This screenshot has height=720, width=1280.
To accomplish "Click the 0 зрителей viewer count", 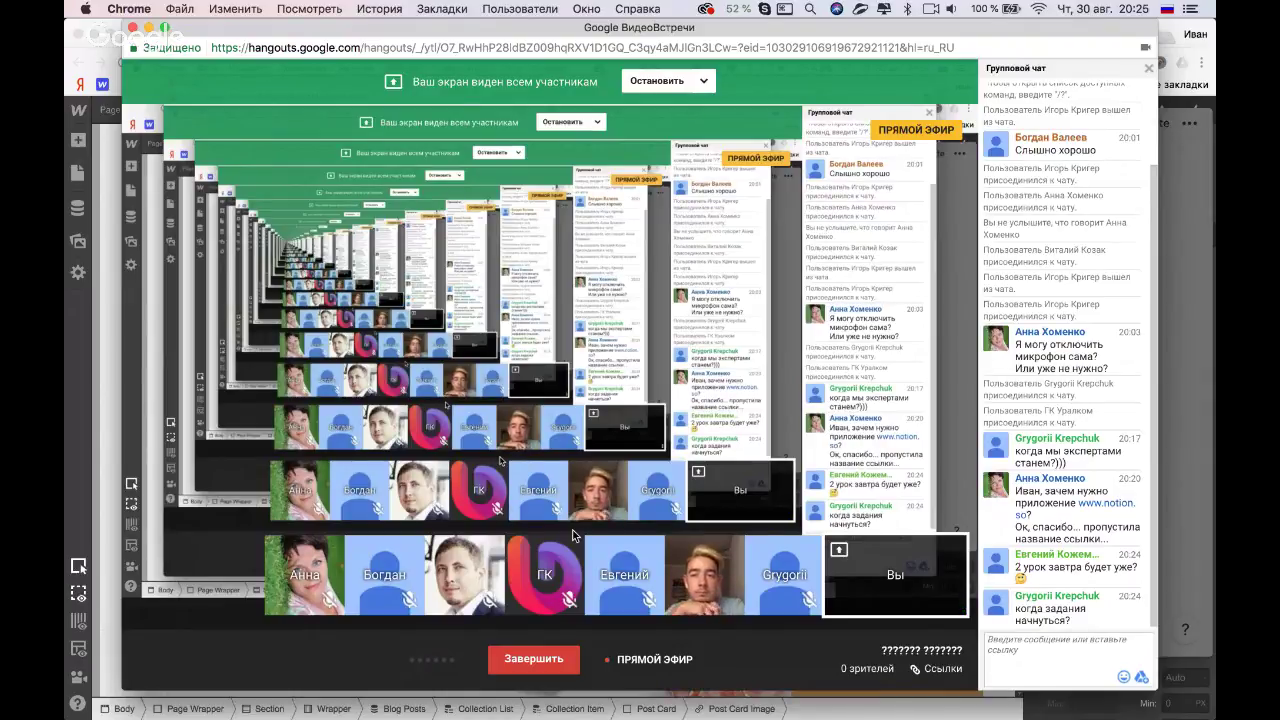I will (x=867, y=669).
